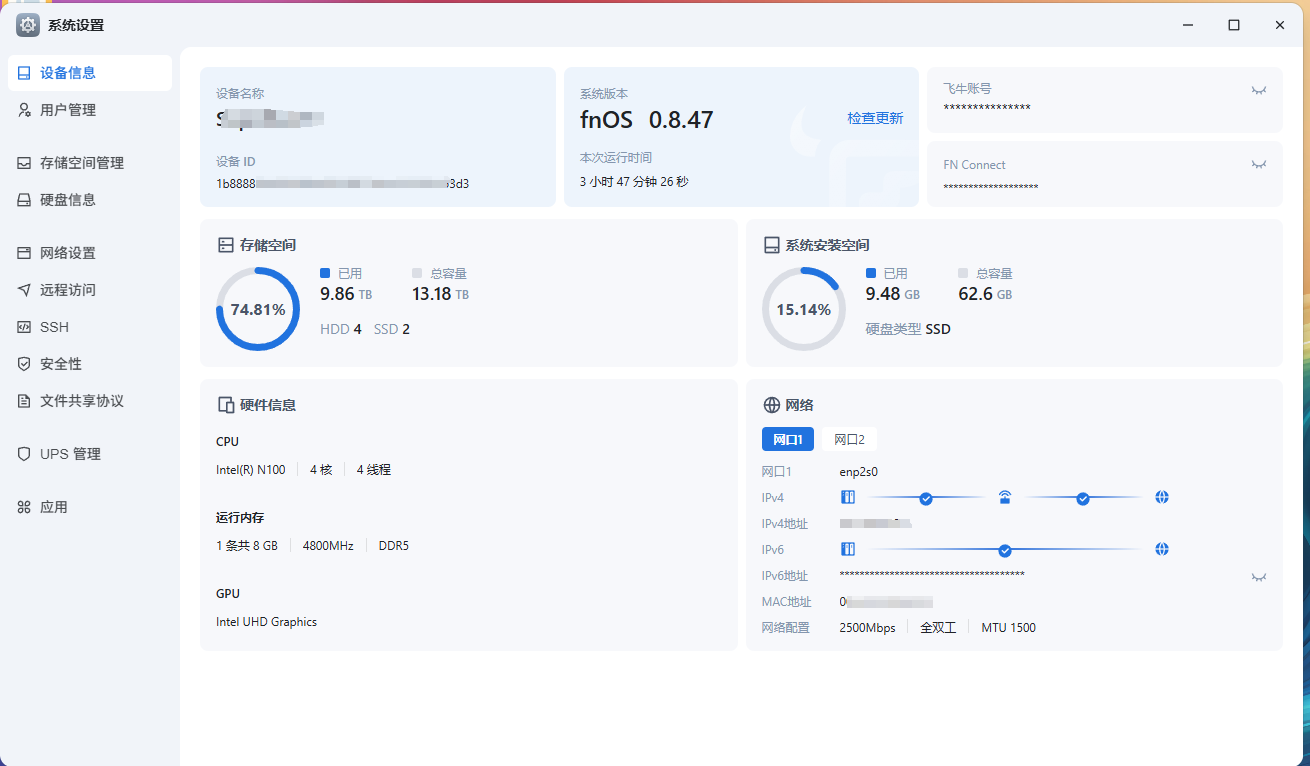The width and height of the screenshot is (1310, 766).
Task: Switch to the 网口1 tab
Action: click(788, 439)
